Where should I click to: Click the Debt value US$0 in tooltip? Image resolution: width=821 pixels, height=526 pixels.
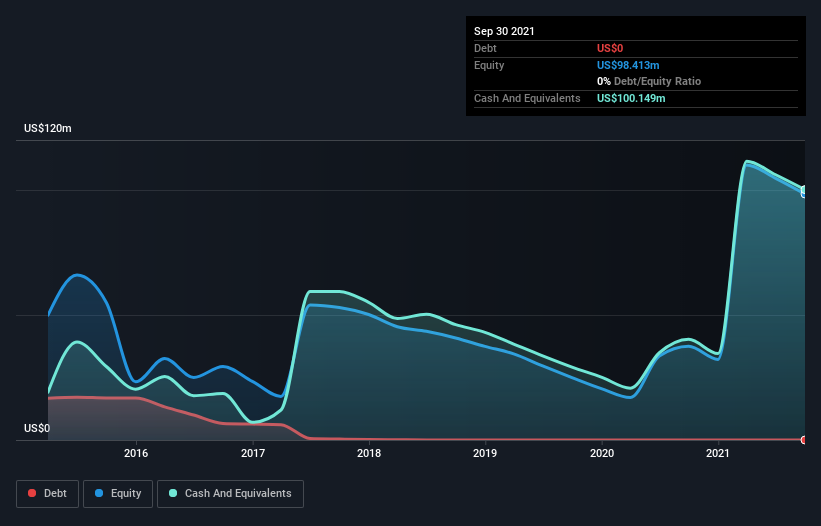[x=610, y=48]
